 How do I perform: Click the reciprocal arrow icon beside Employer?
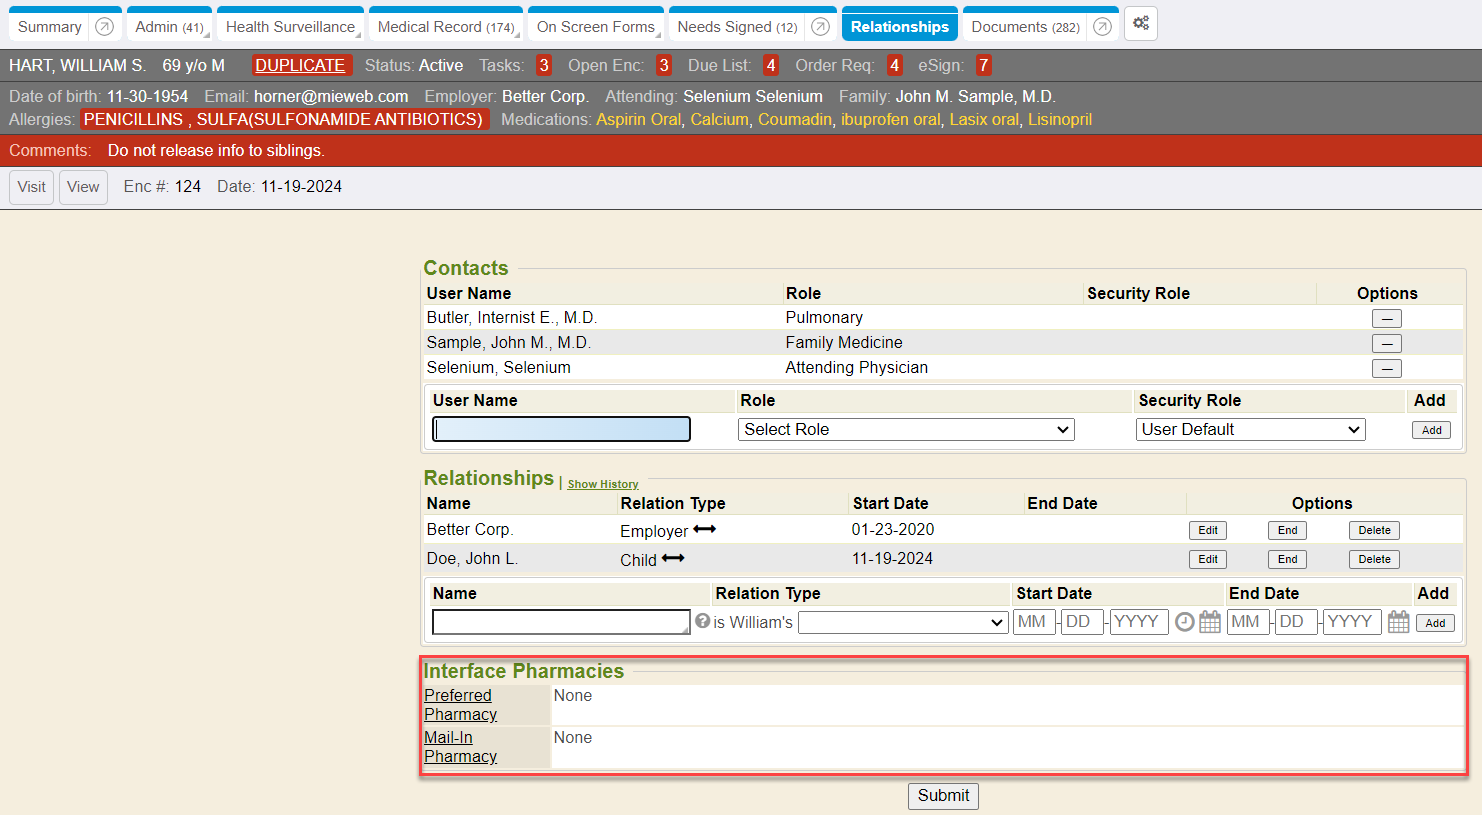pos(705,529)
